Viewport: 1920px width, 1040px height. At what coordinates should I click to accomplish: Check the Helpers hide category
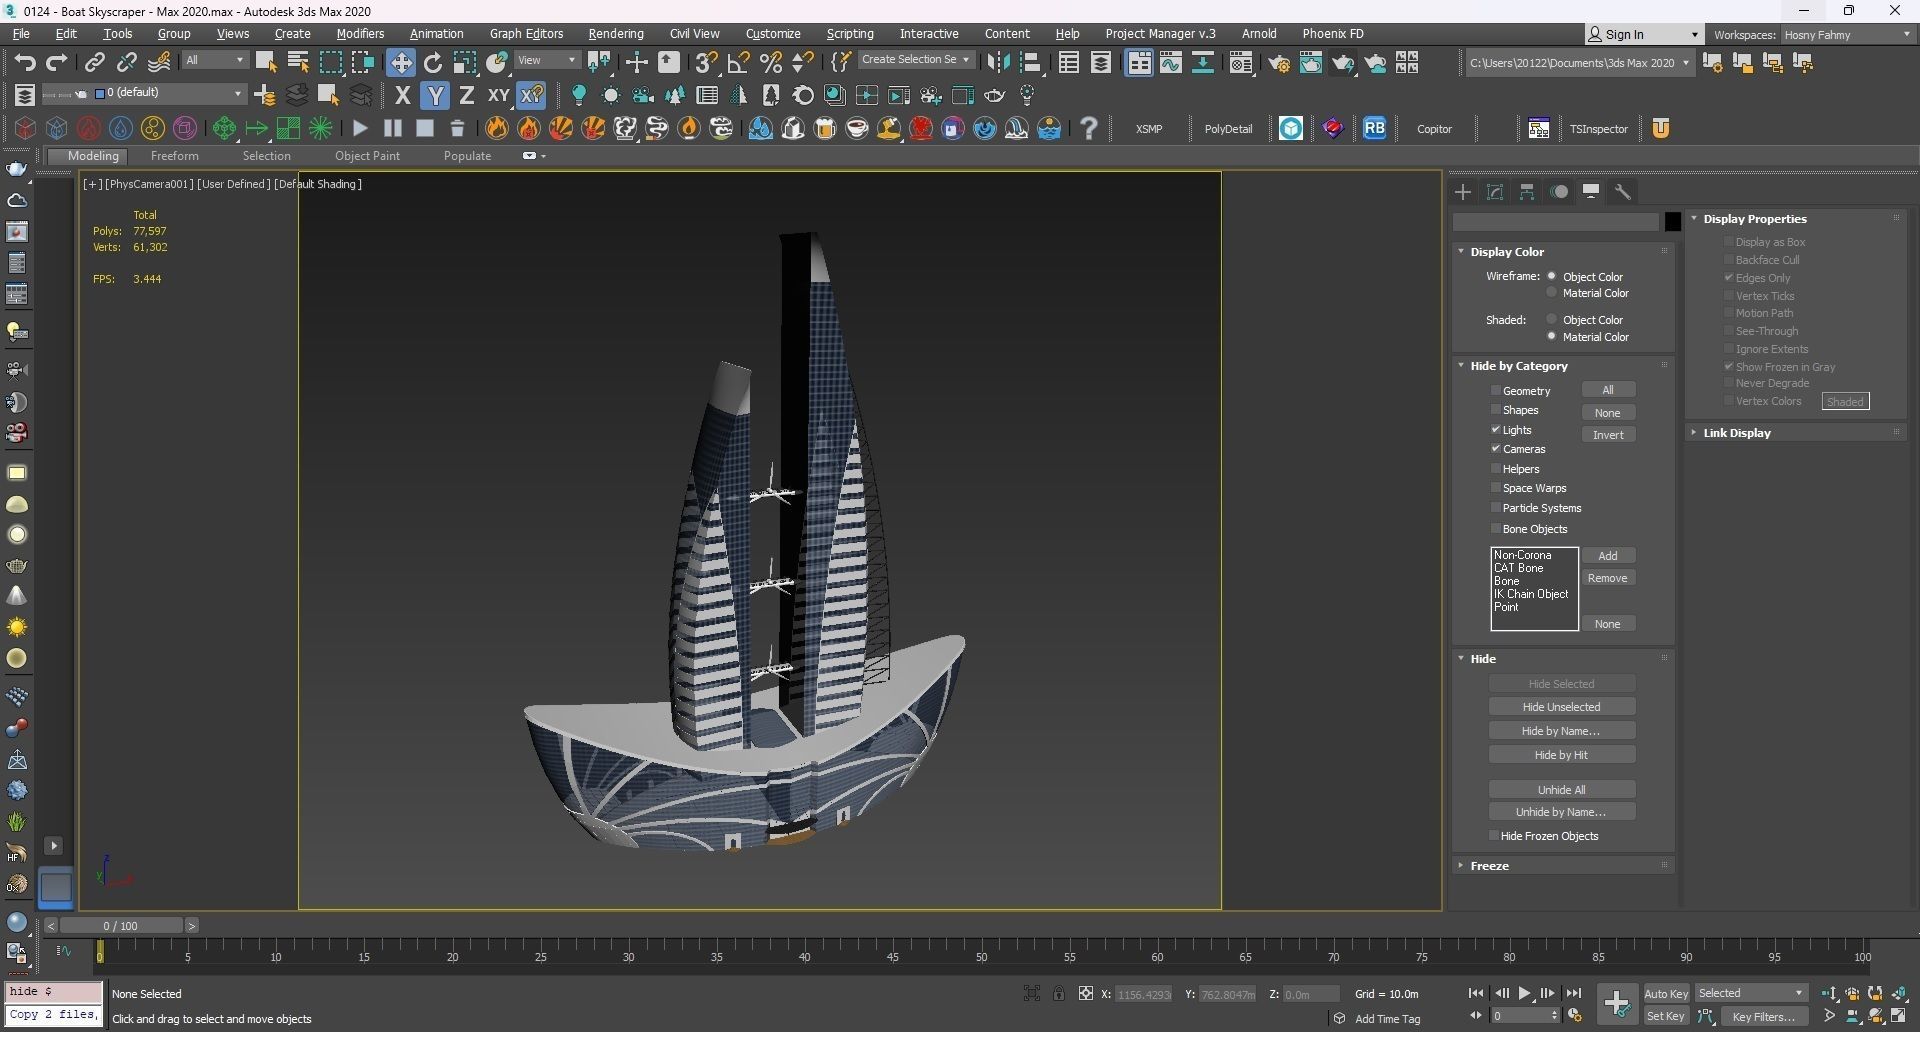pos(1496,469)
